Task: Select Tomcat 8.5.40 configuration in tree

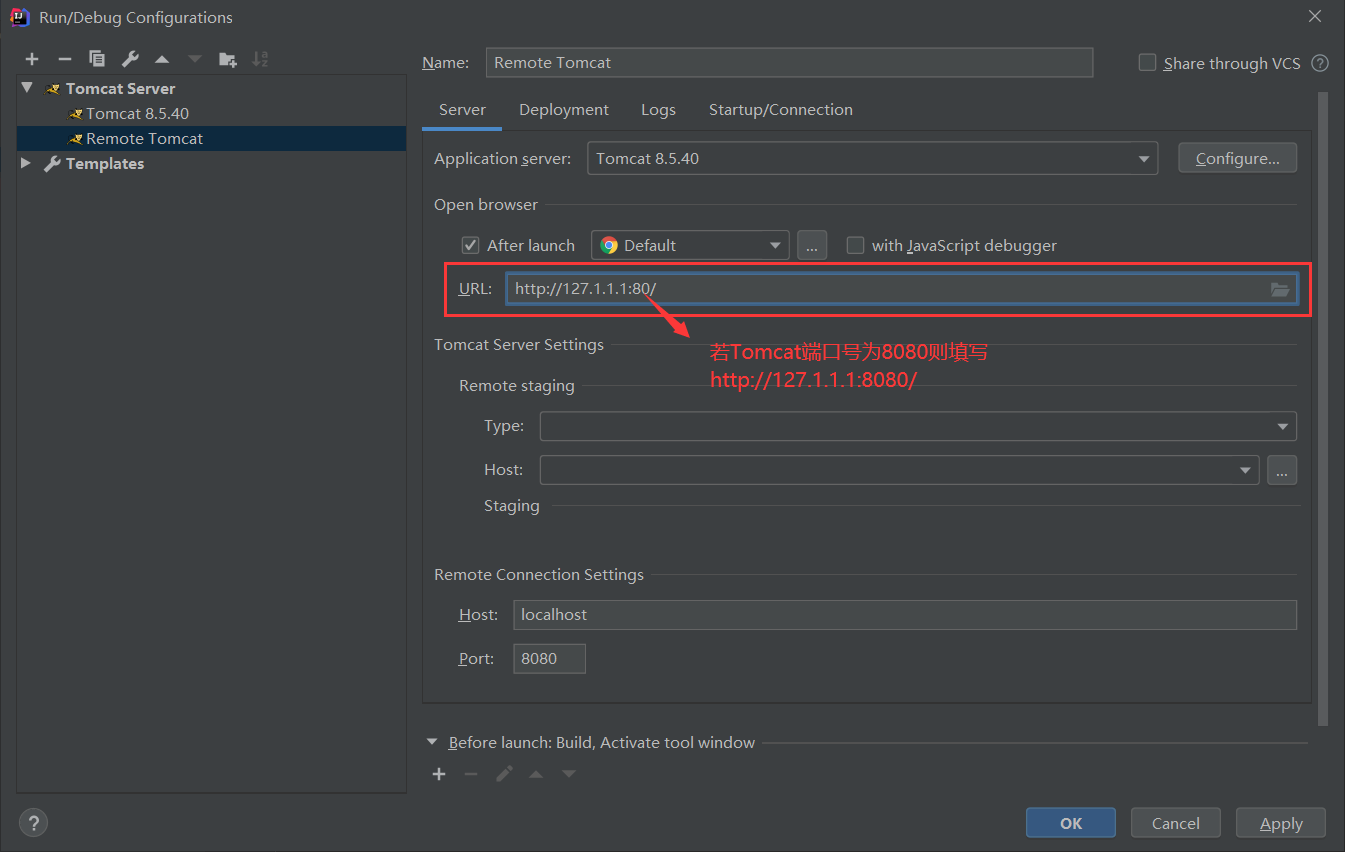Action: point(137,113)
